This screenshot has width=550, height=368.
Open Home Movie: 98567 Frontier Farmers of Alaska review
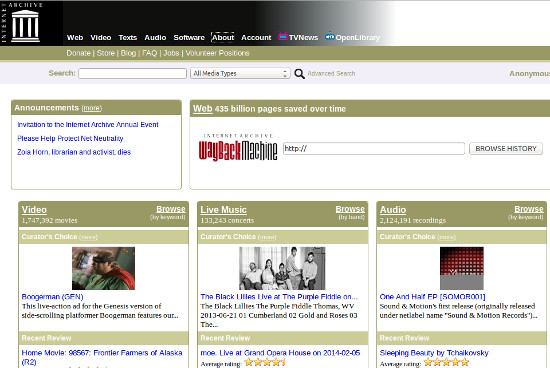pyautogui.click(x=102, y=357)
